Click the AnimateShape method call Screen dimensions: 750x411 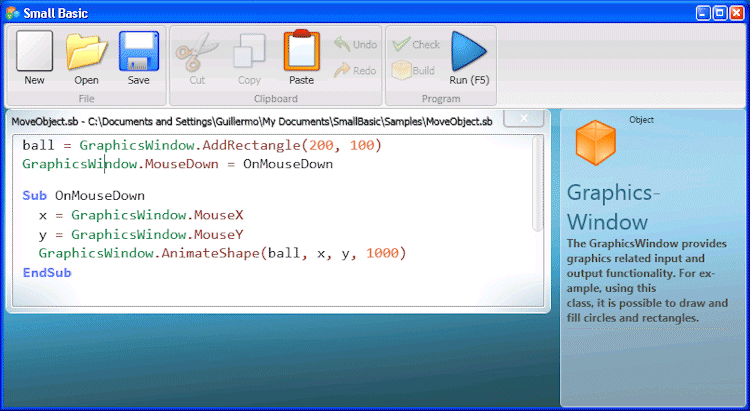tap(210, 253)
